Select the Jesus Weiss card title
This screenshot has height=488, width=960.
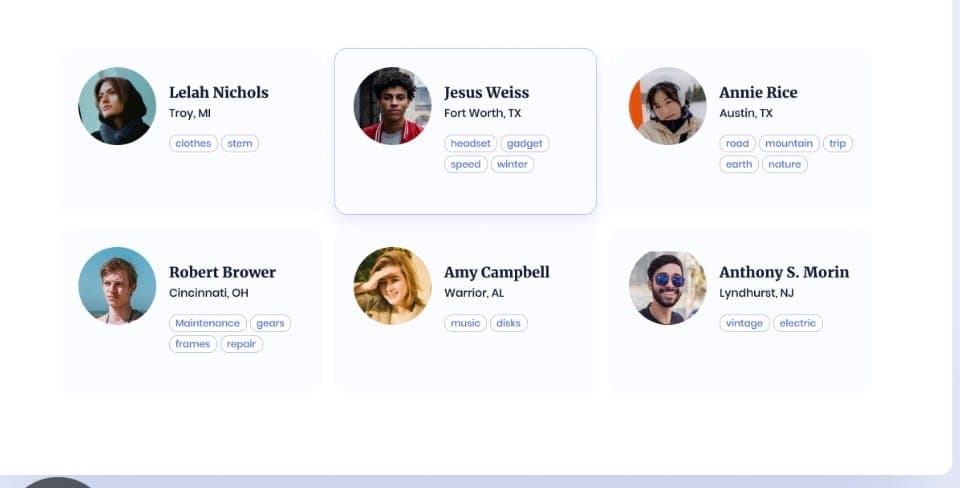[x=487, y=92]
